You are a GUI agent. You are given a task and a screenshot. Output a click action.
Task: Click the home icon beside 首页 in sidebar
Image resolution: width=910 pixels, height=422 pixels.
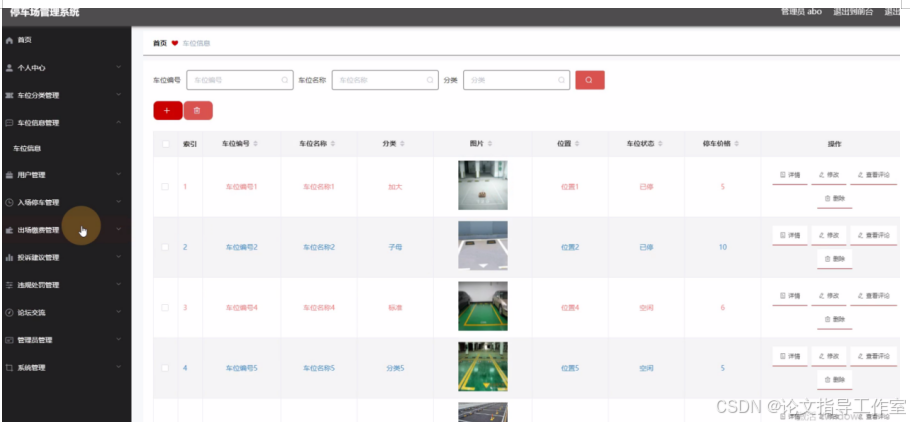click(9, 40)
